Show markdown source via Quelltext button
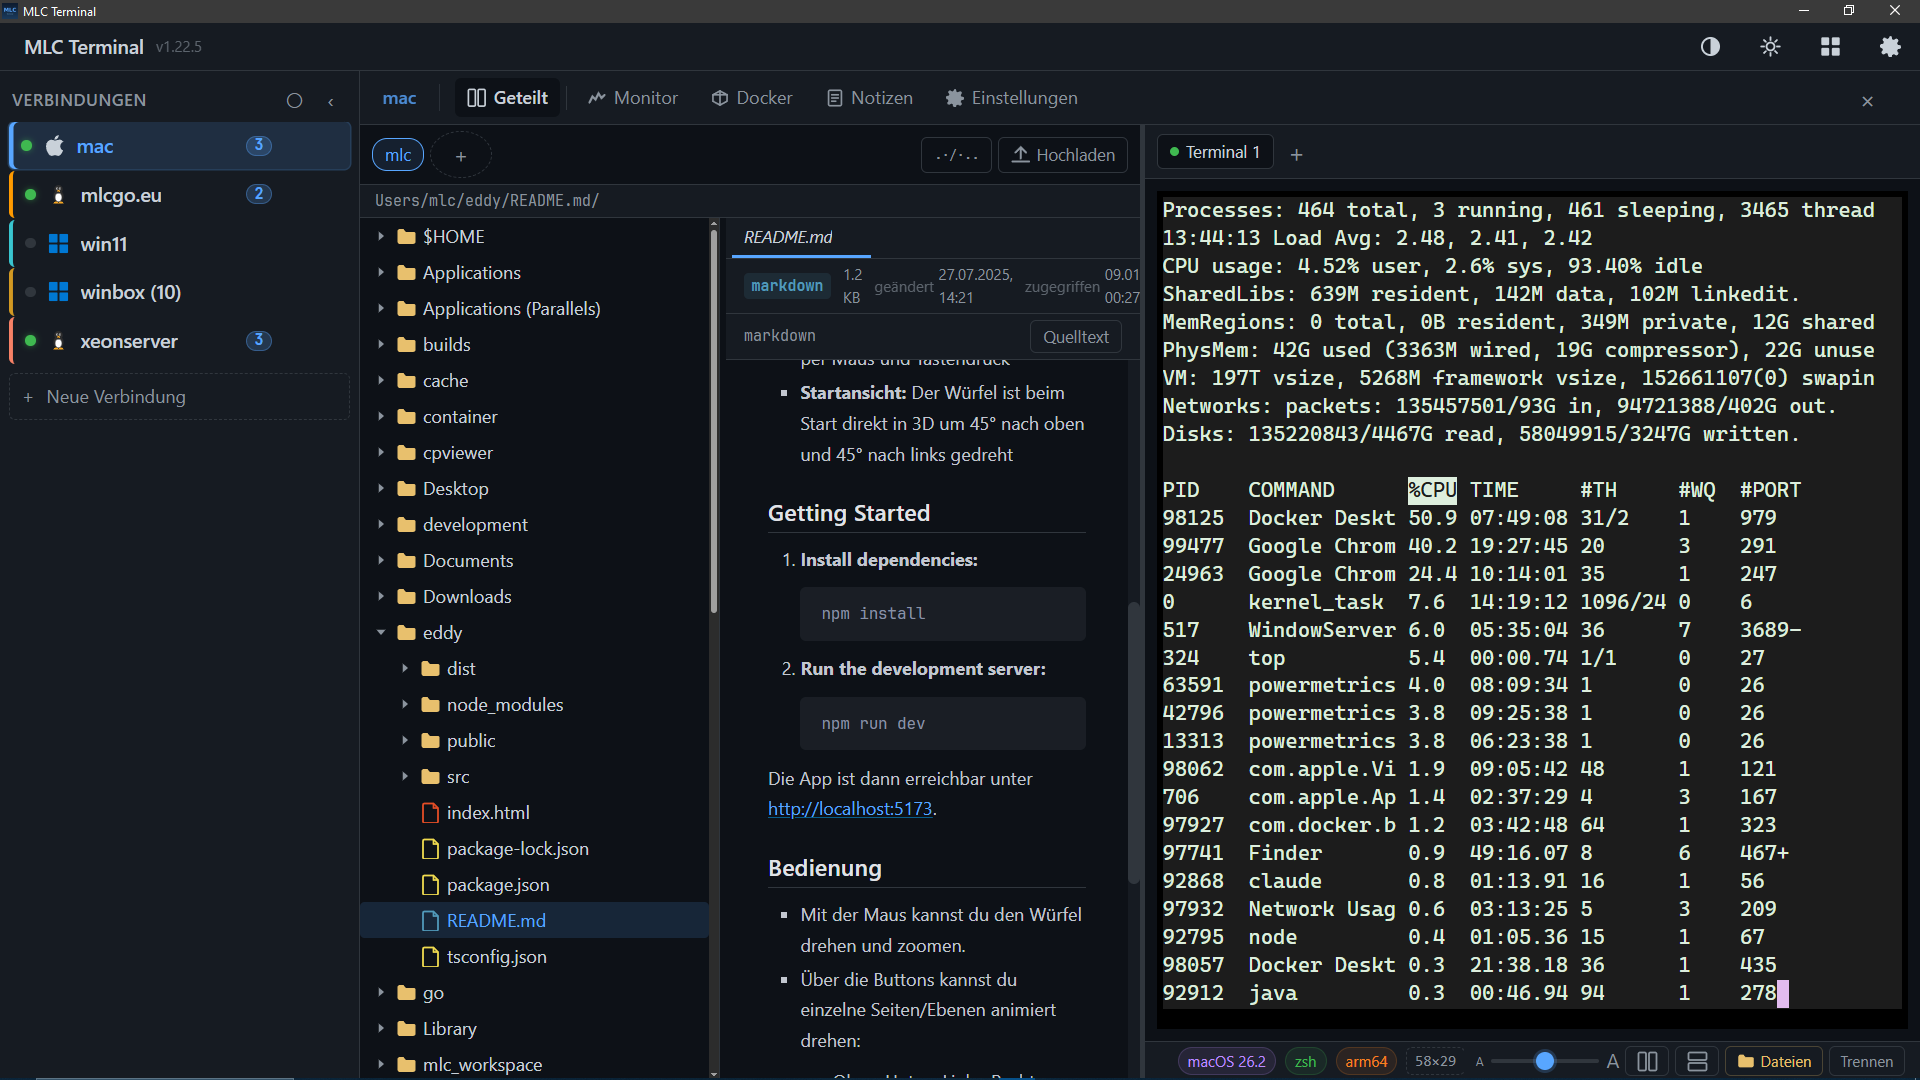Screen dimensions: 1920x1080 (1075, 336)
